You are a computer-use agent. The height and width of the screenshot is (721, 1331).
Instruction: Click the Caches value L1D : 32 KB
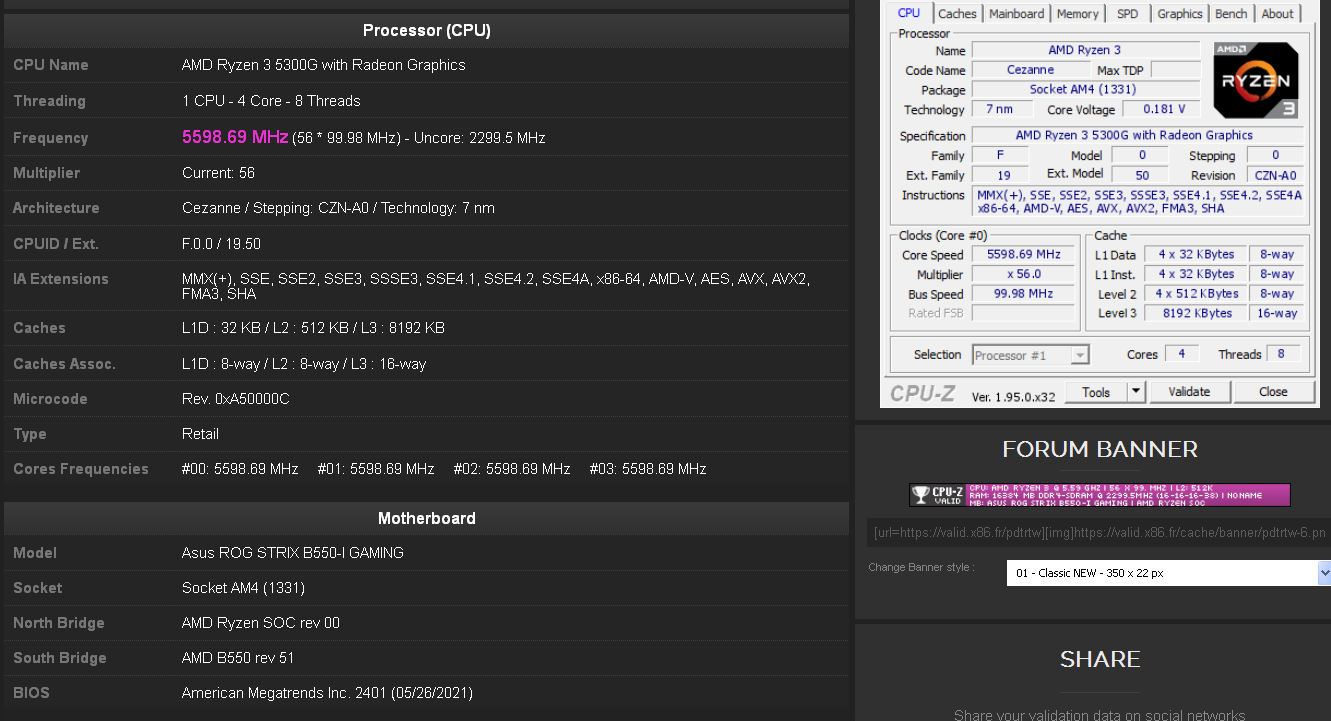pos(313,328)
